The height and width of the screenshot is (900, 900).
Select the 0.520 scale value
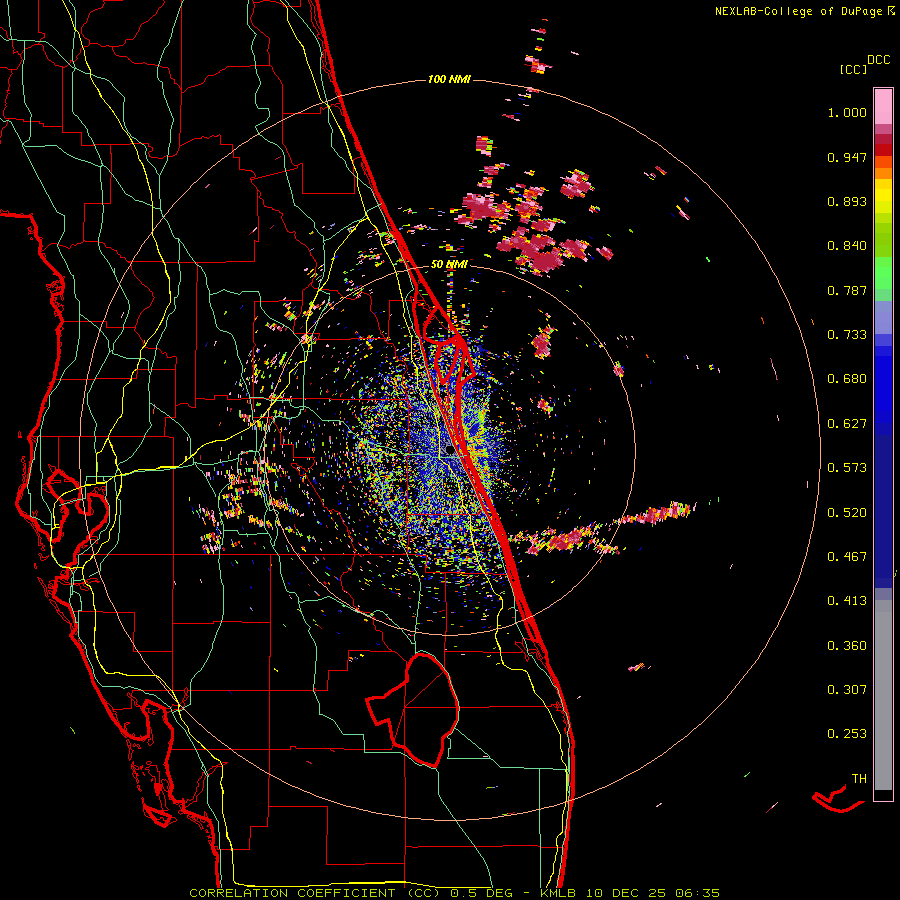point(847,513)
